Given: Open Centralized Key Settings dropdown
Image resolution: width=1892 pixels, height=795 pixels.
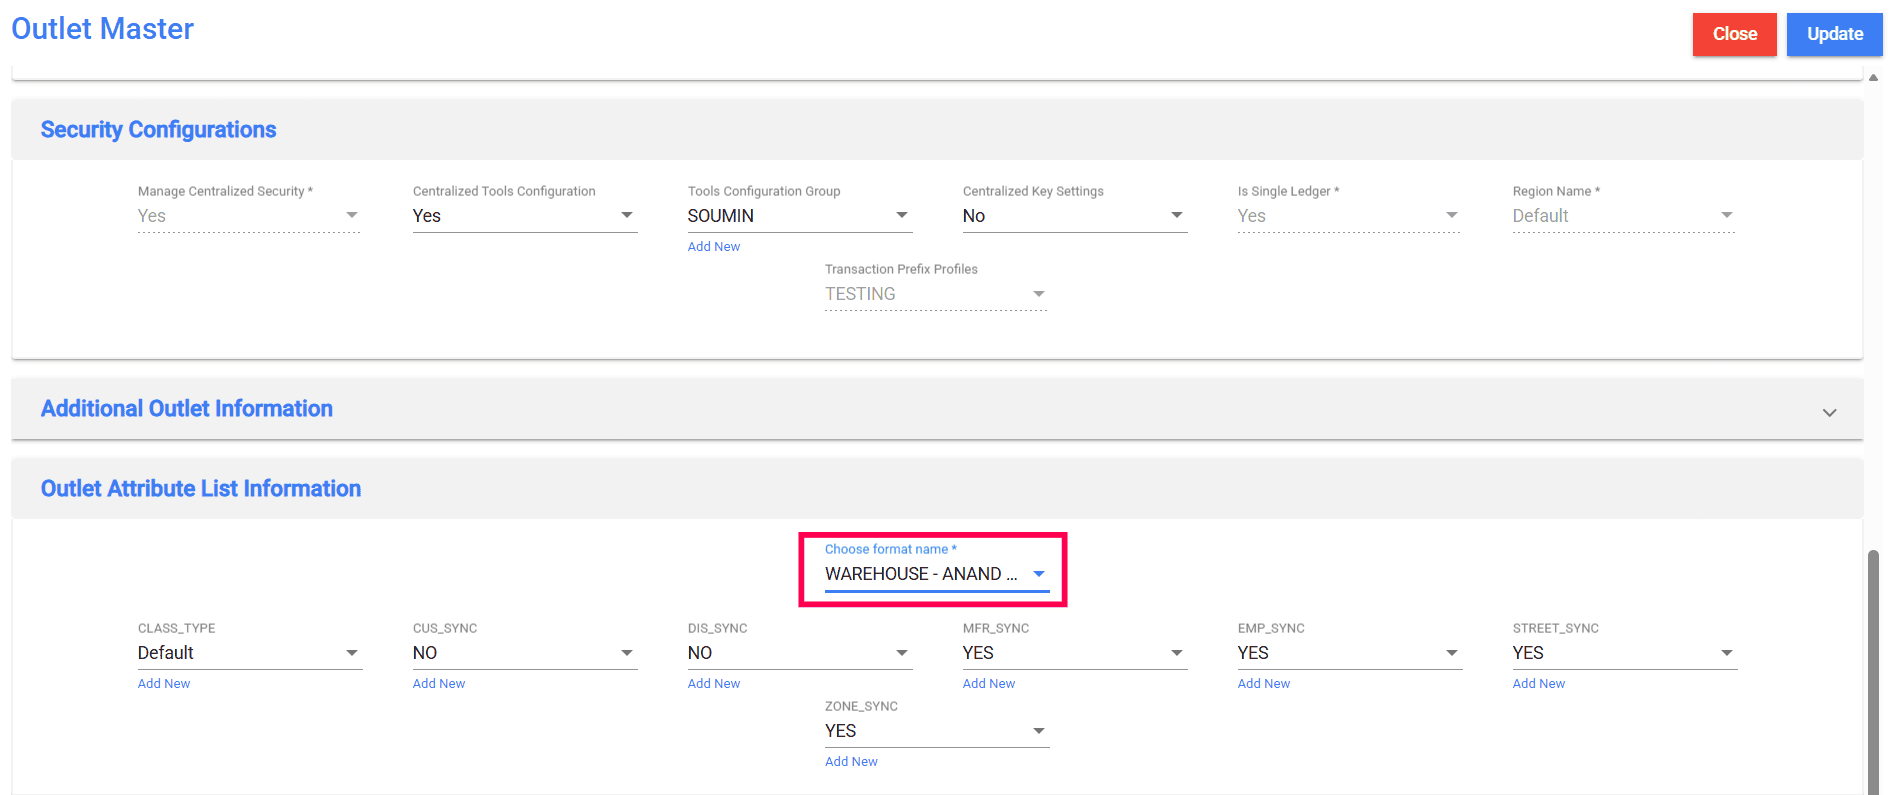Looking at the screenshot, I should coord(1074,216).
